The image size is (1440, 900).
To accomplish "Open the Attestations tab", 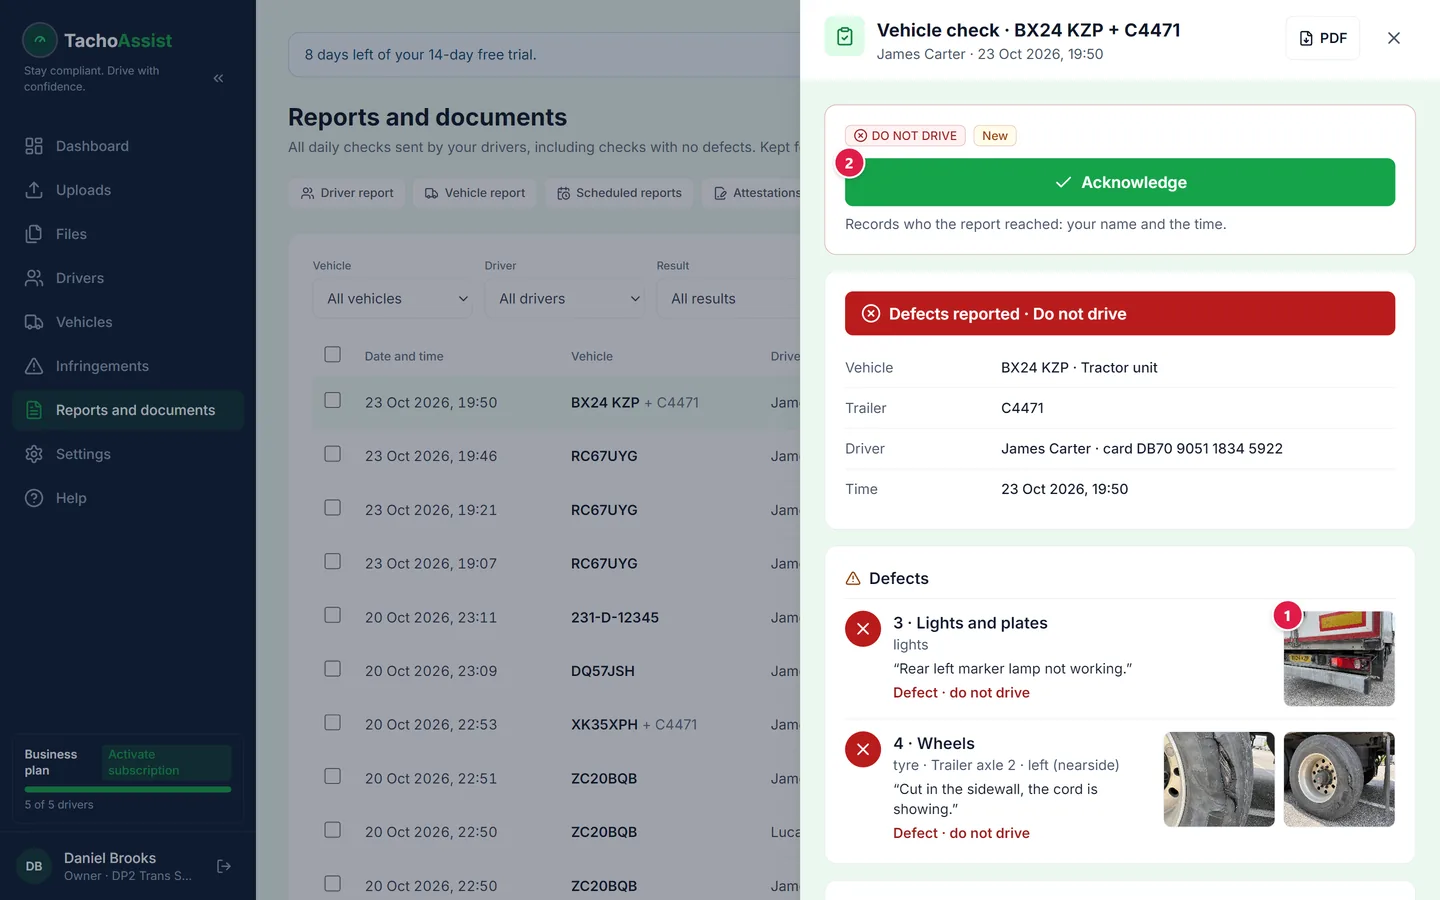I will click(x=756, y=193).
